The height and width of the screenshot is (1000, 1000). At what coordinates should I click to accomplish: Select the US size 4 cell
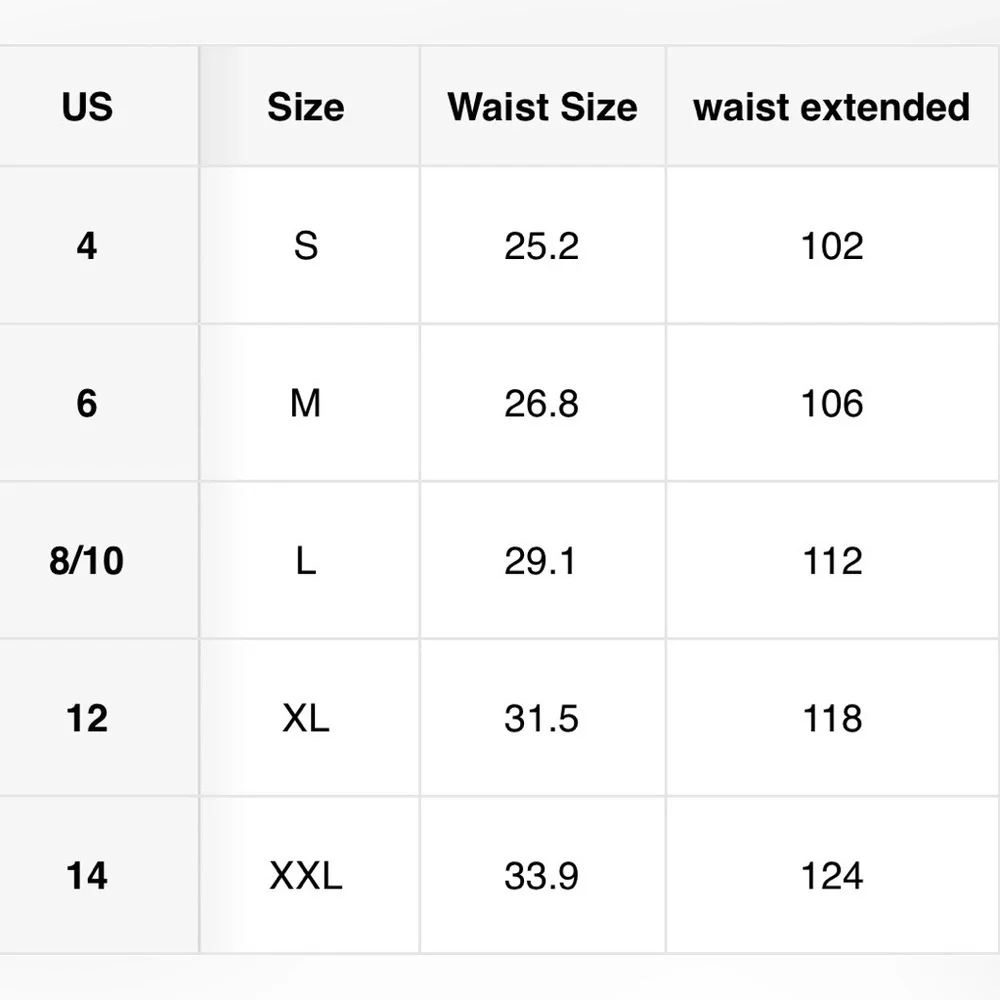(87, 246)
